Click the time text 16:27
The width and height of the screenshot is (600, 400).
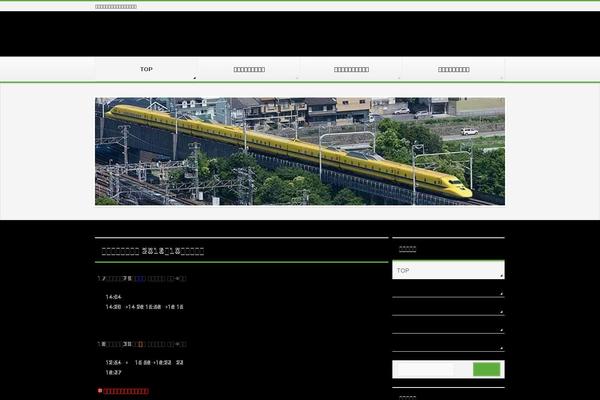click(x=113, y=372)
